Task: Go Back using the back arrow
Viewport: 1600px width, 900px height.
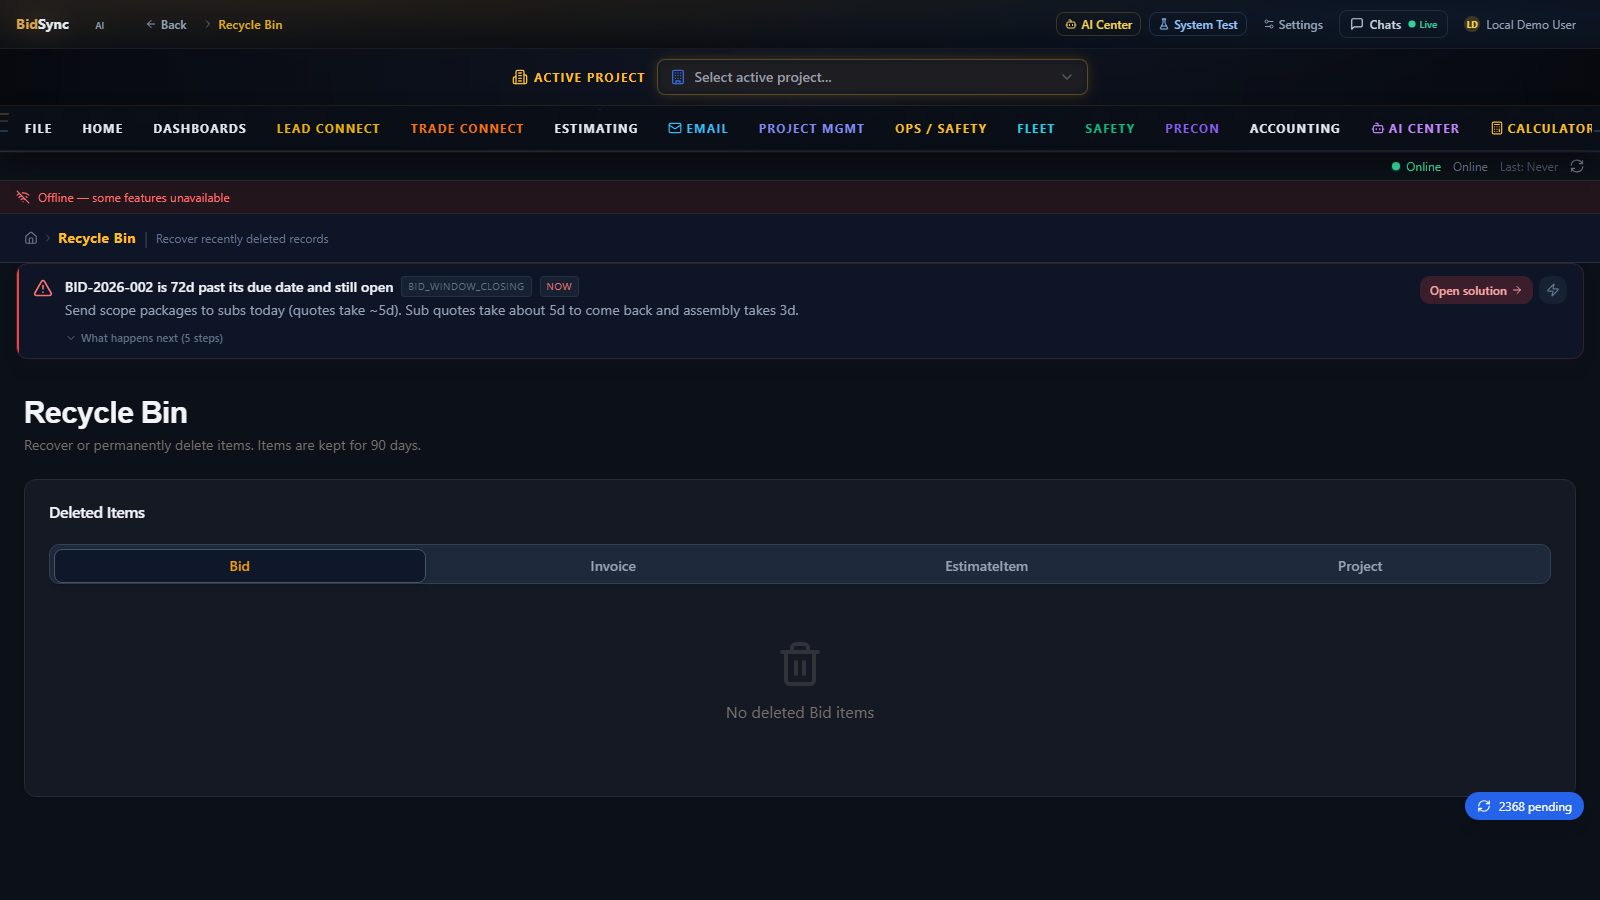Action: pyautogui.click(x=166, y=24)
